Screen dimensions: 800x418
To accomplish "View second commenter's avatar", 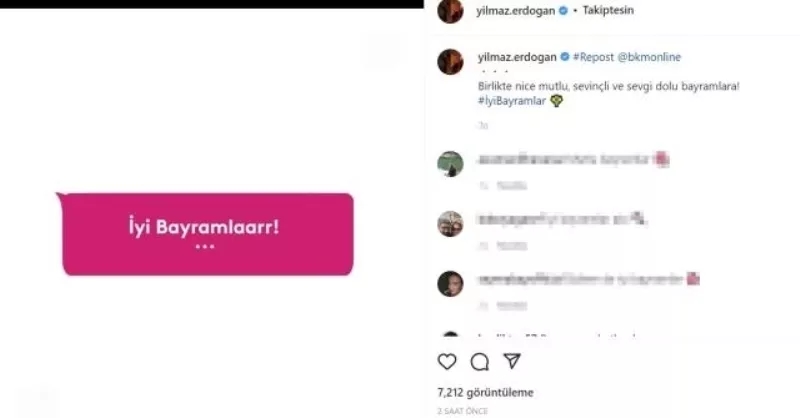I will pyautogui.click(x=451, y=224).
